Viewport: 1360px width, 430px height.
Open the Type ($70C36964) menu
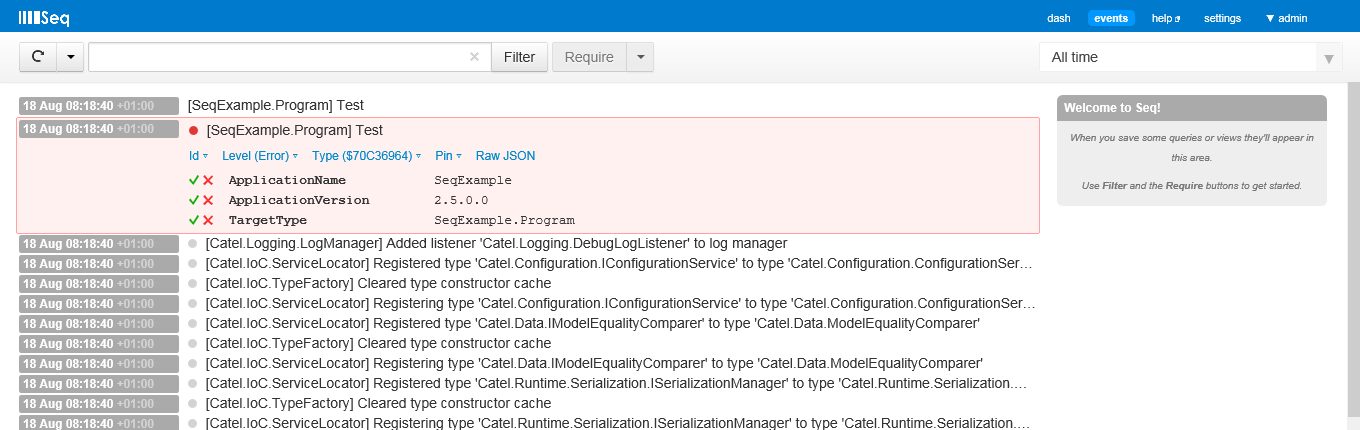(x=367, y=156)
